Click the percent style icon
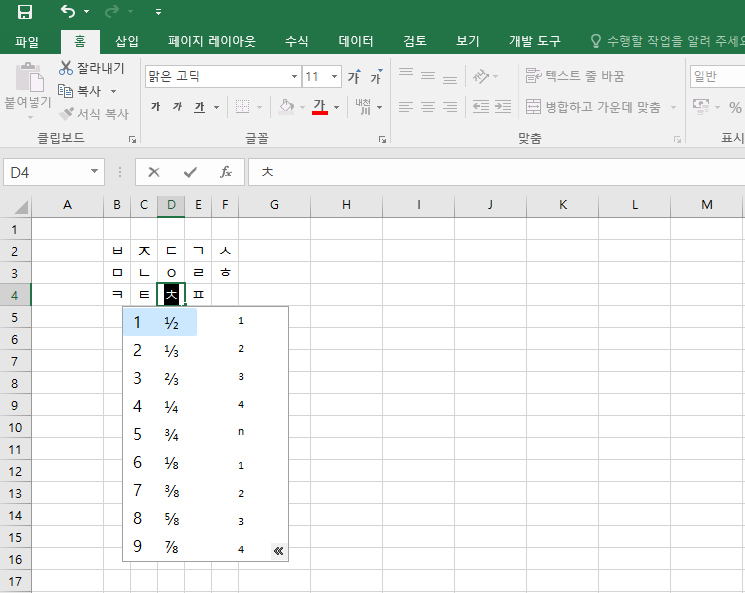 point(735,107)
